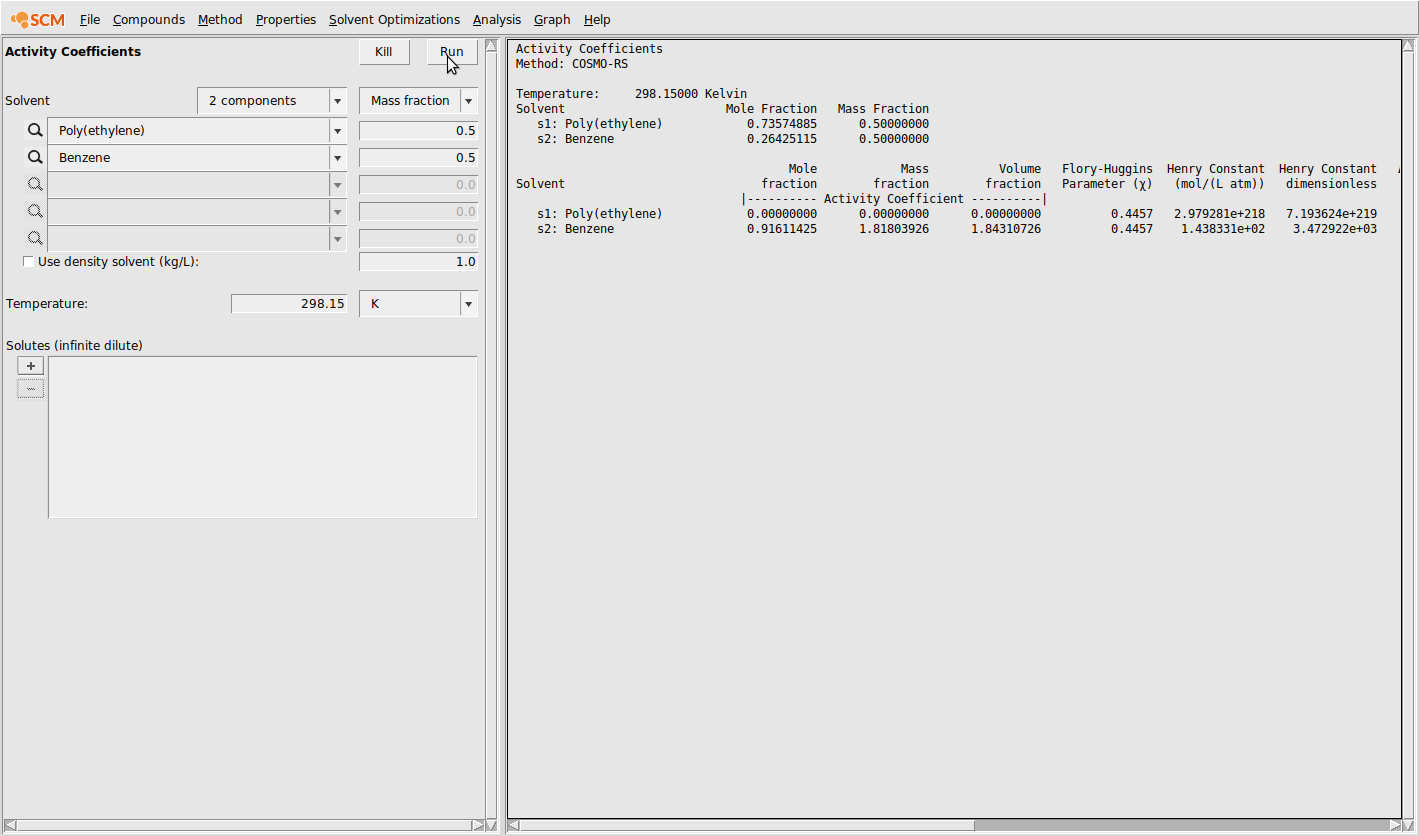This screenshot has width=1419, height=836.
Task: Click the Poly(ethylene) fraction field 0.5
Action: [418, 131]
